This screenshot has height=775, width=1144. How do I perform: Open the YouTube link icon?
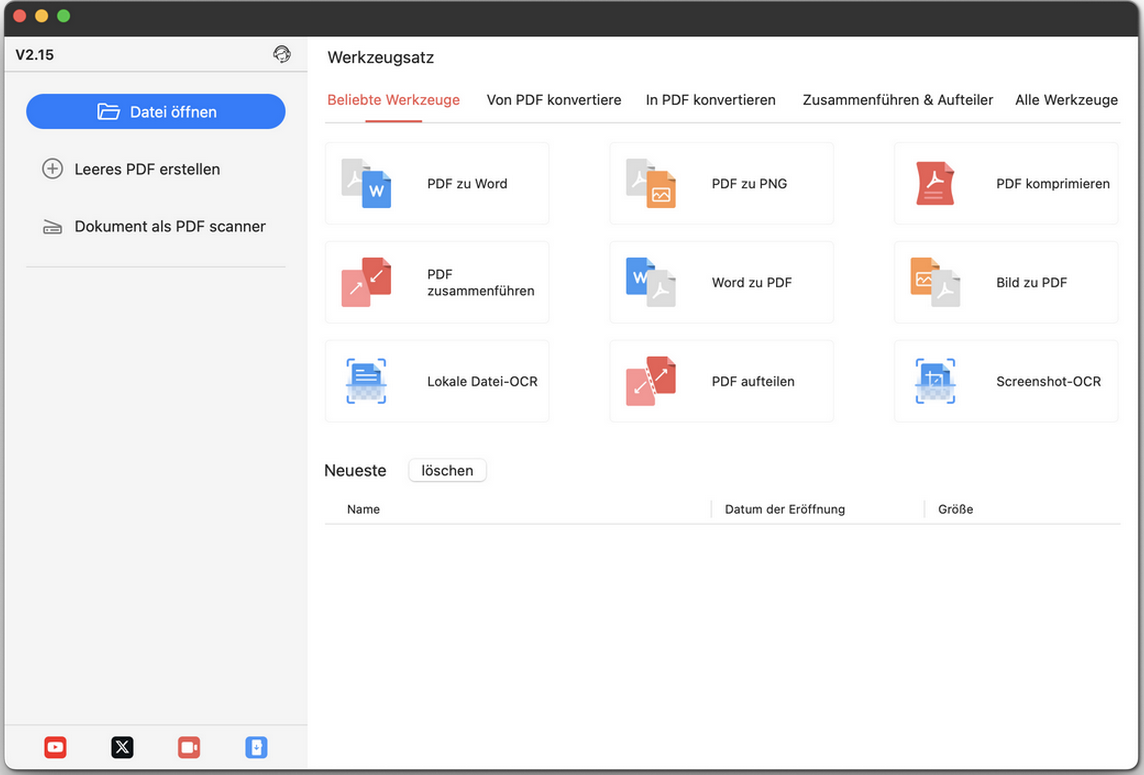[56, 747]
